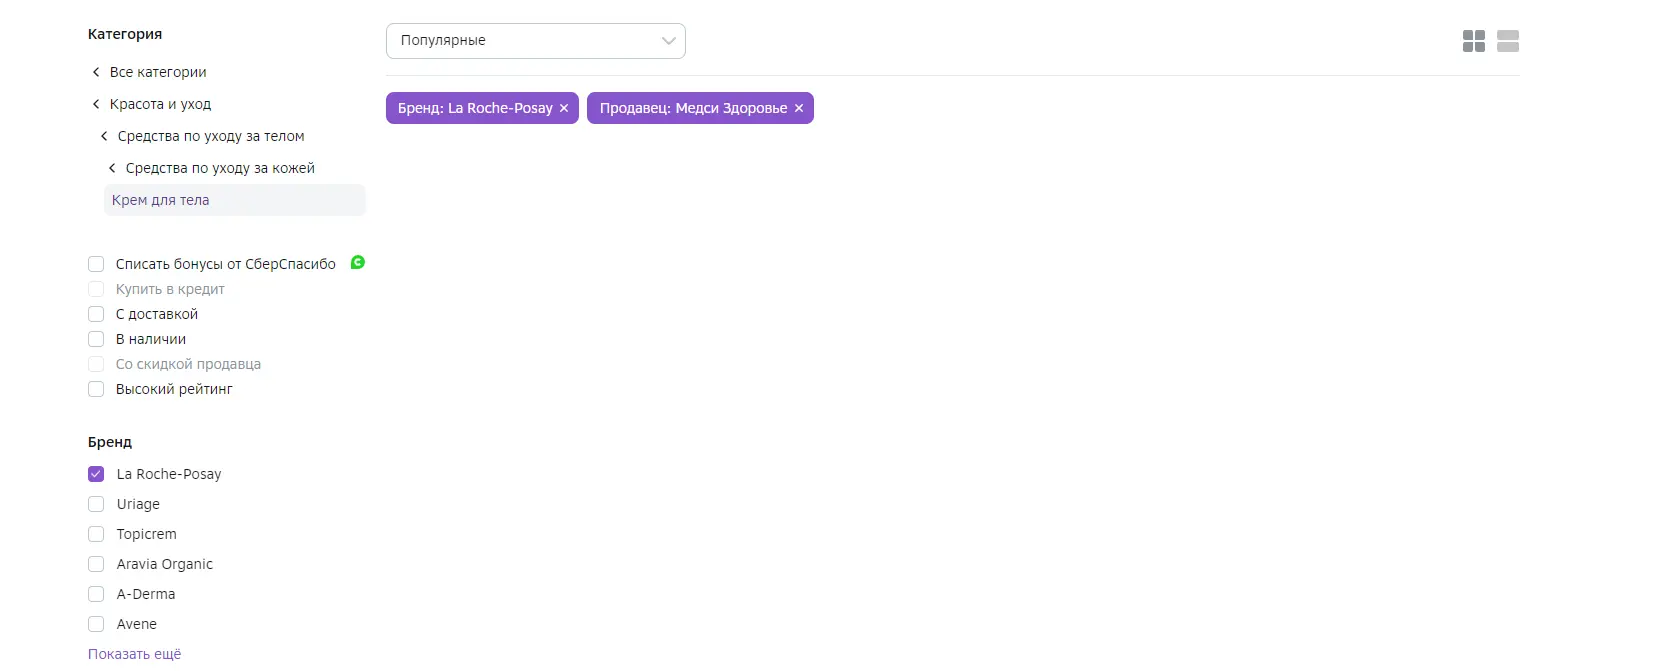Tick the С доставкой checkbox

point(96,314)
